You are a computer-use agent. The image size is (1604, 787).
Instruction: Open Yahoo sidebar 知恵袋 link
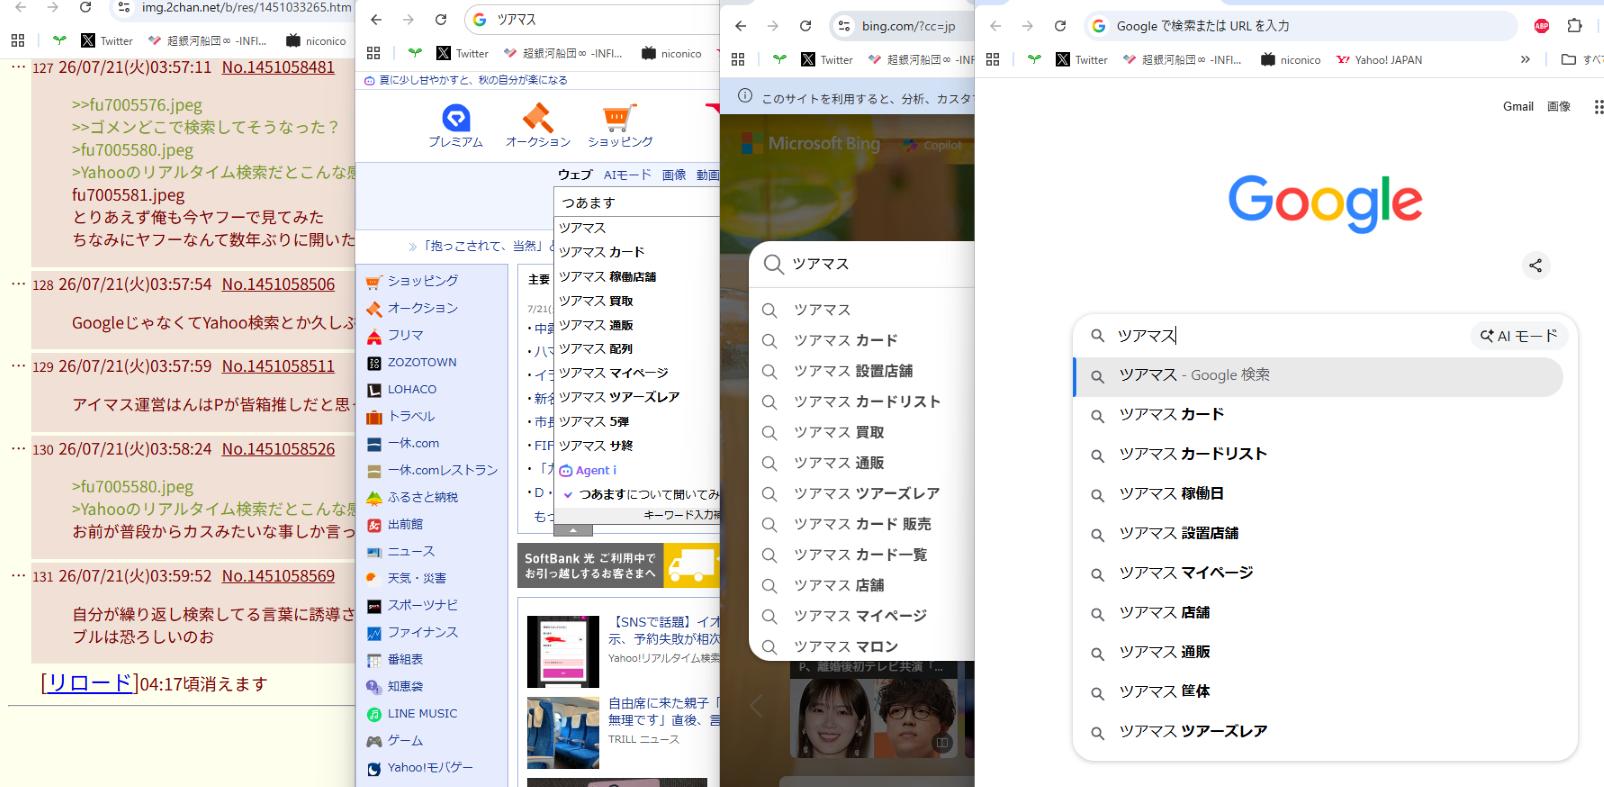point(404,686)
